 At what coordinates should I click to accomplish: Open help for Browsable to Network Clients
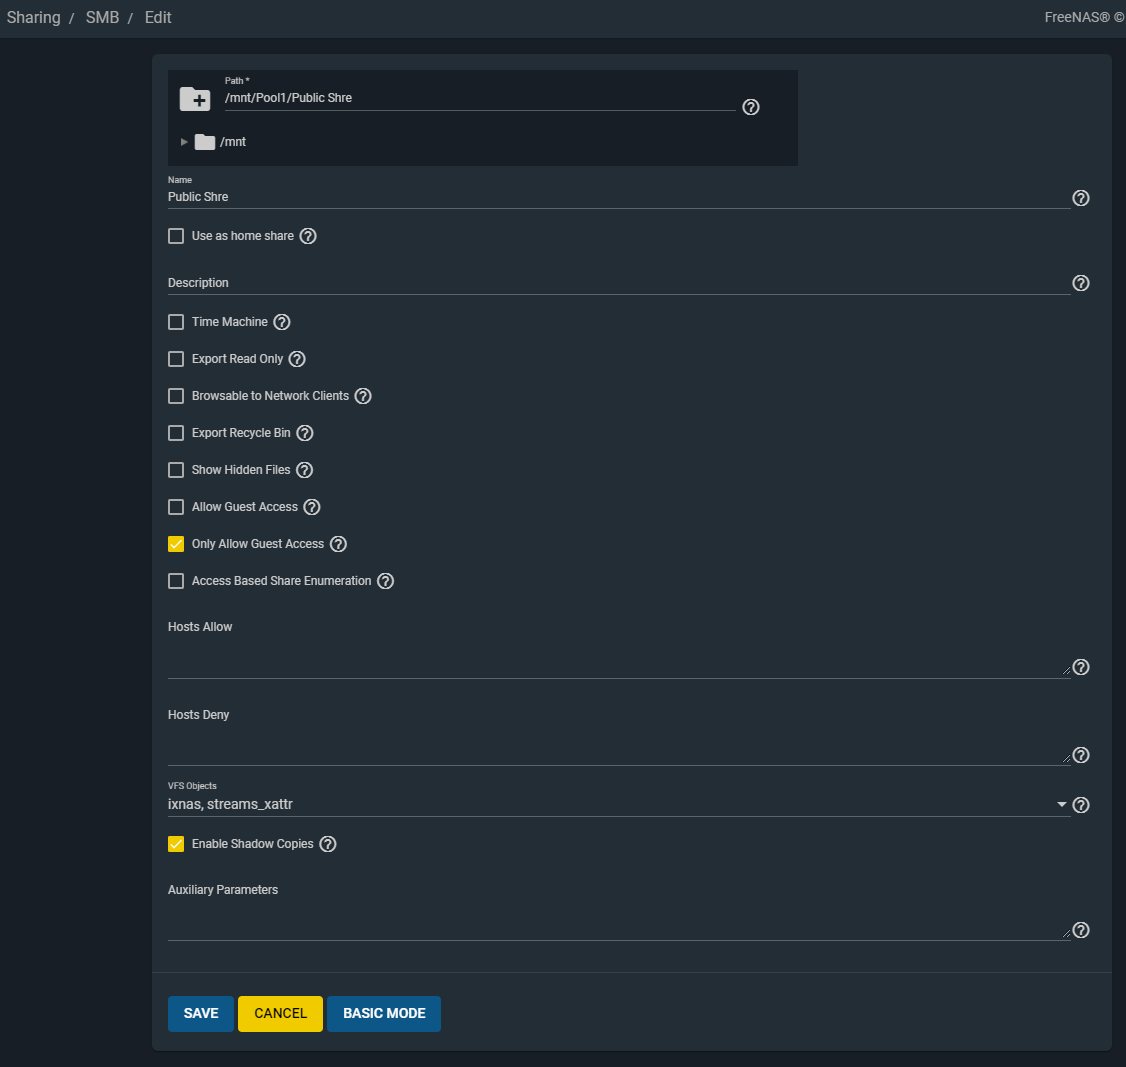[x=363, y=396]
